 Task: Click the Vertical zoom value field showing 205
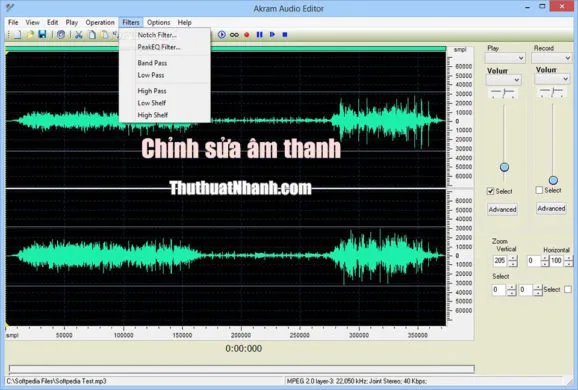click(501, 261)
